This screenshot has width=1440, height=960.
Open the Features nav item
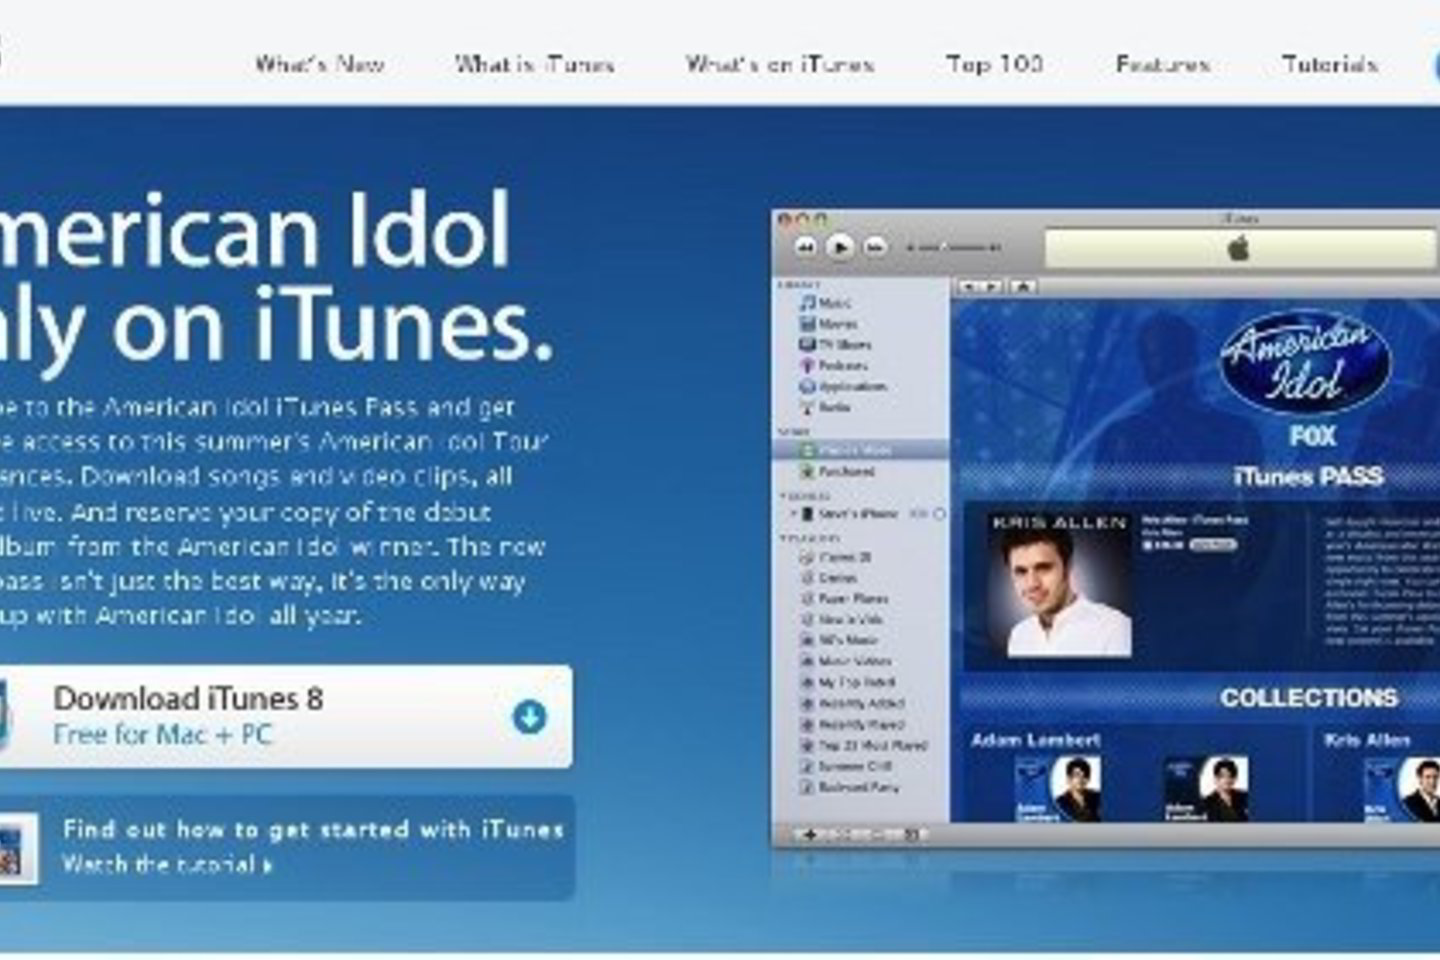pyautogui.click(x=1163, y=64)
